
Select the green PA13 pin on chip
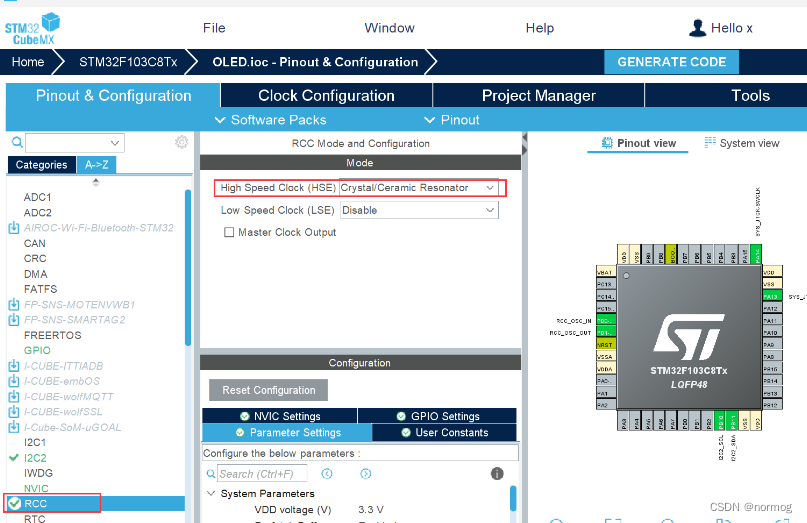point(772,296)
